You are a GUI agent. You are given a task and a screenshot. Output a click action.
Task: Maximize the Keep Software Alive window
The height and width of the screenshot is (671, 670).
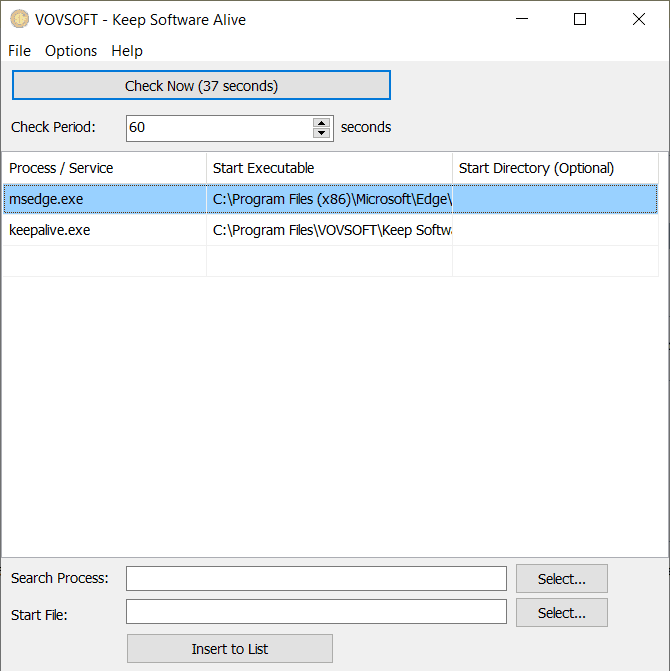pyautogui.click(x=580, y=19)
